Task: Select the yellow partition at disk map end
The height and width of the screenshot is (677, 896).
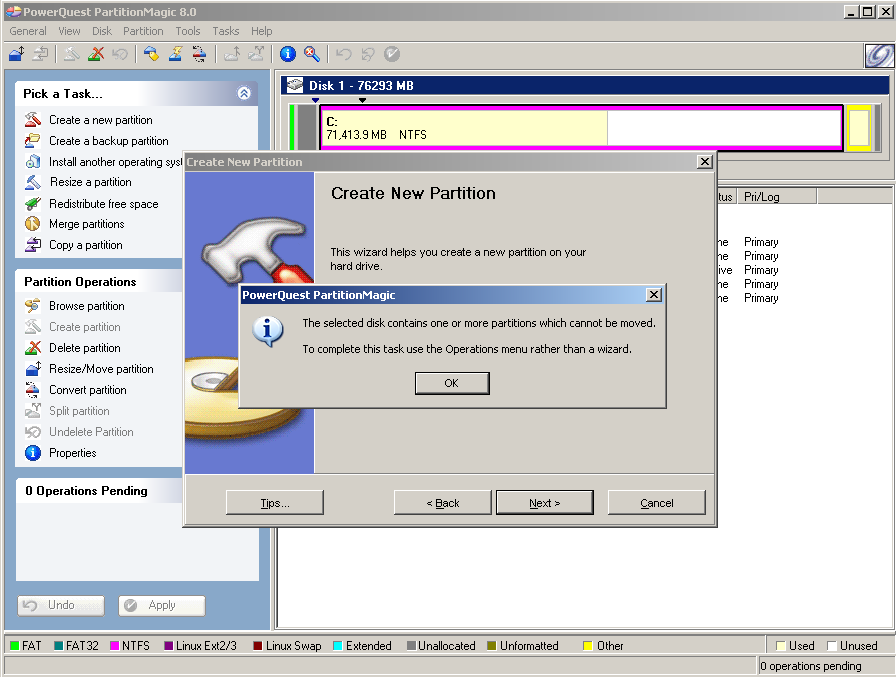Action: (859, 128)
